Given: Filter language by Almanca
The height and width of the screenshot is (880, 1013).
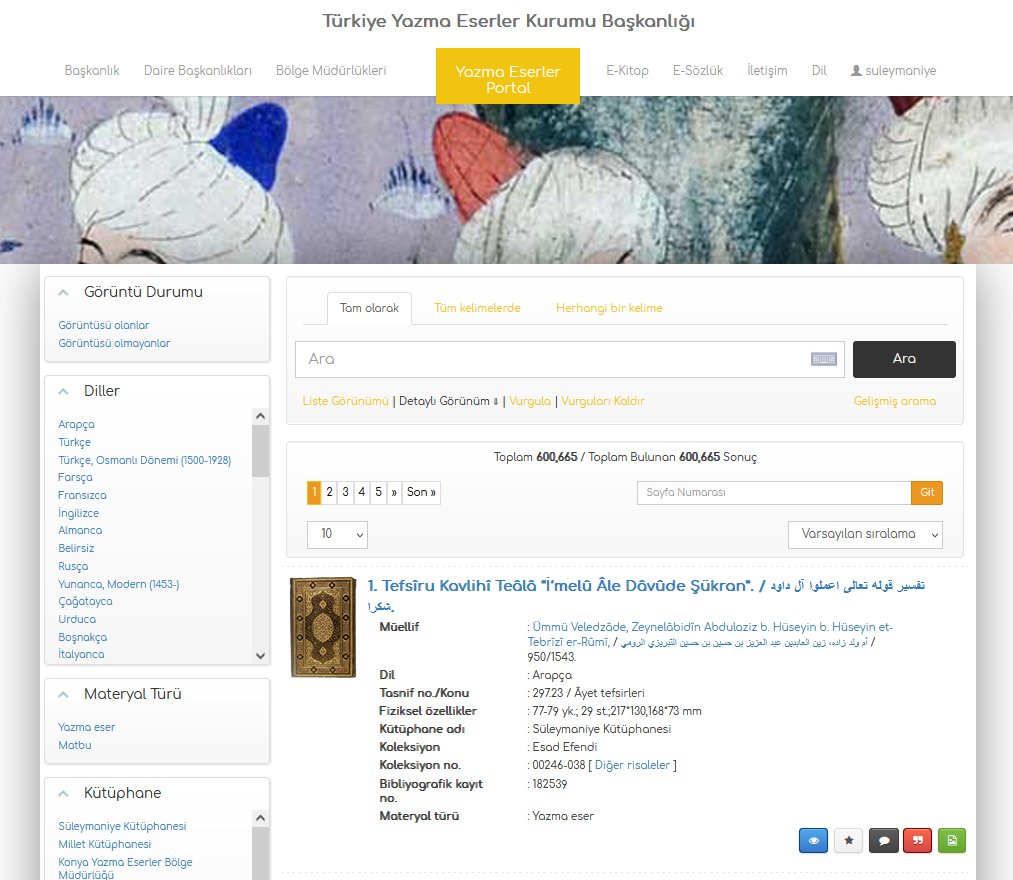Looking at the screenshot, I should click(x=80, y=530).
